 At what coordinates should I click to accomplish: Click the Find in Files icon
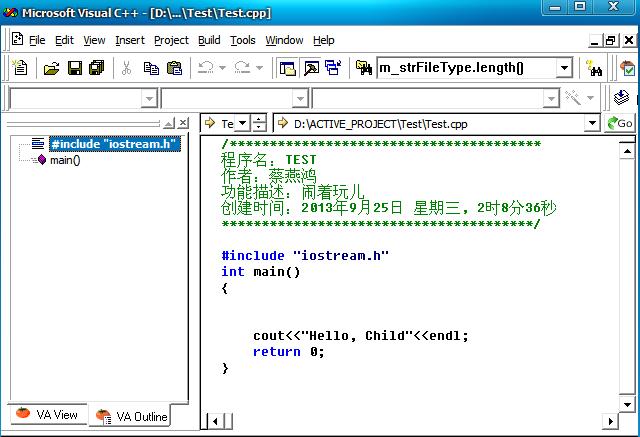point(363,68)
